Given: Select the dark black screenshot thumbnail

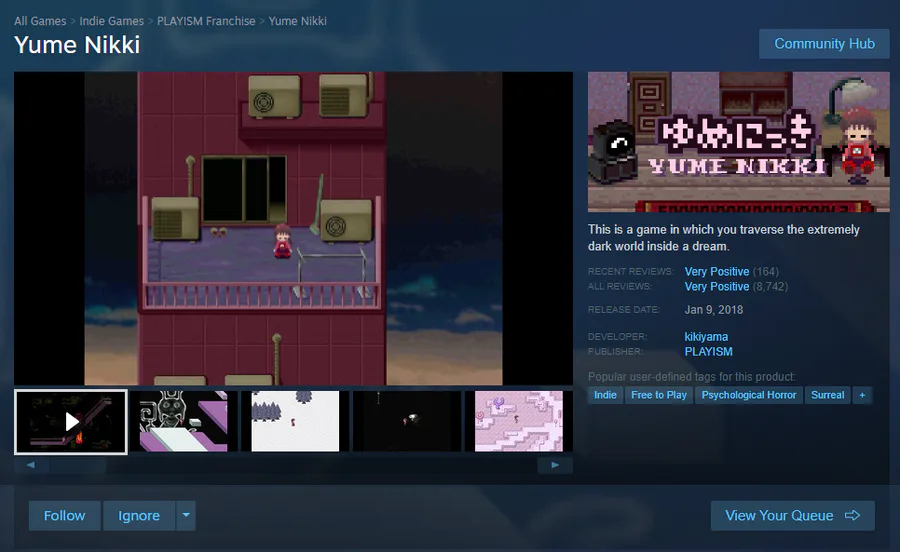Looking at the screenshot, I should point(407,421).
